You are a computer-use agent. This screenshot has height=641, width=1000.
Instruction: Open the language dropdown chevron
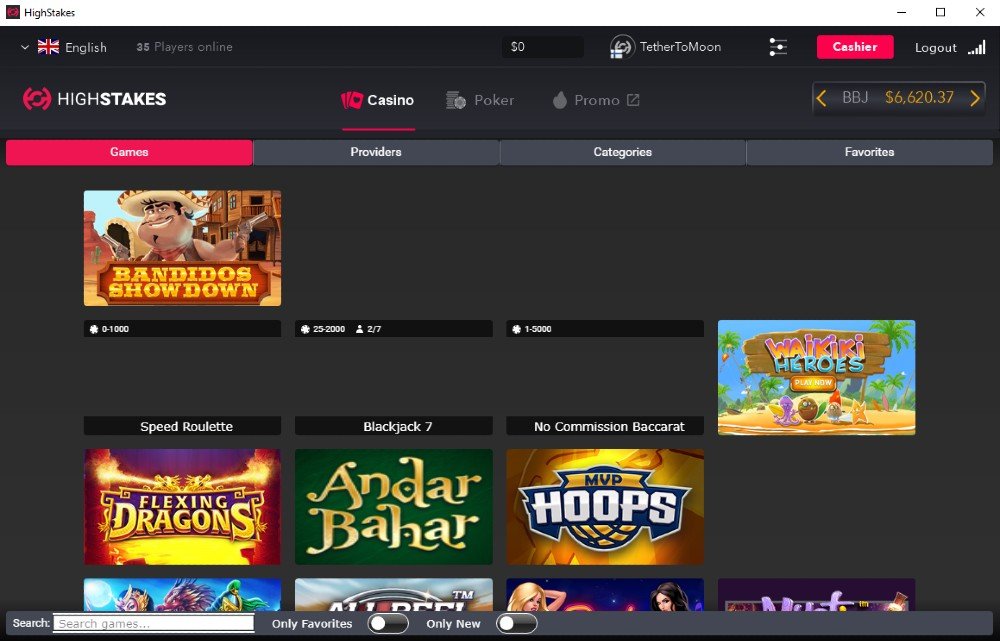pyautogui.click(x=25, y=47)
